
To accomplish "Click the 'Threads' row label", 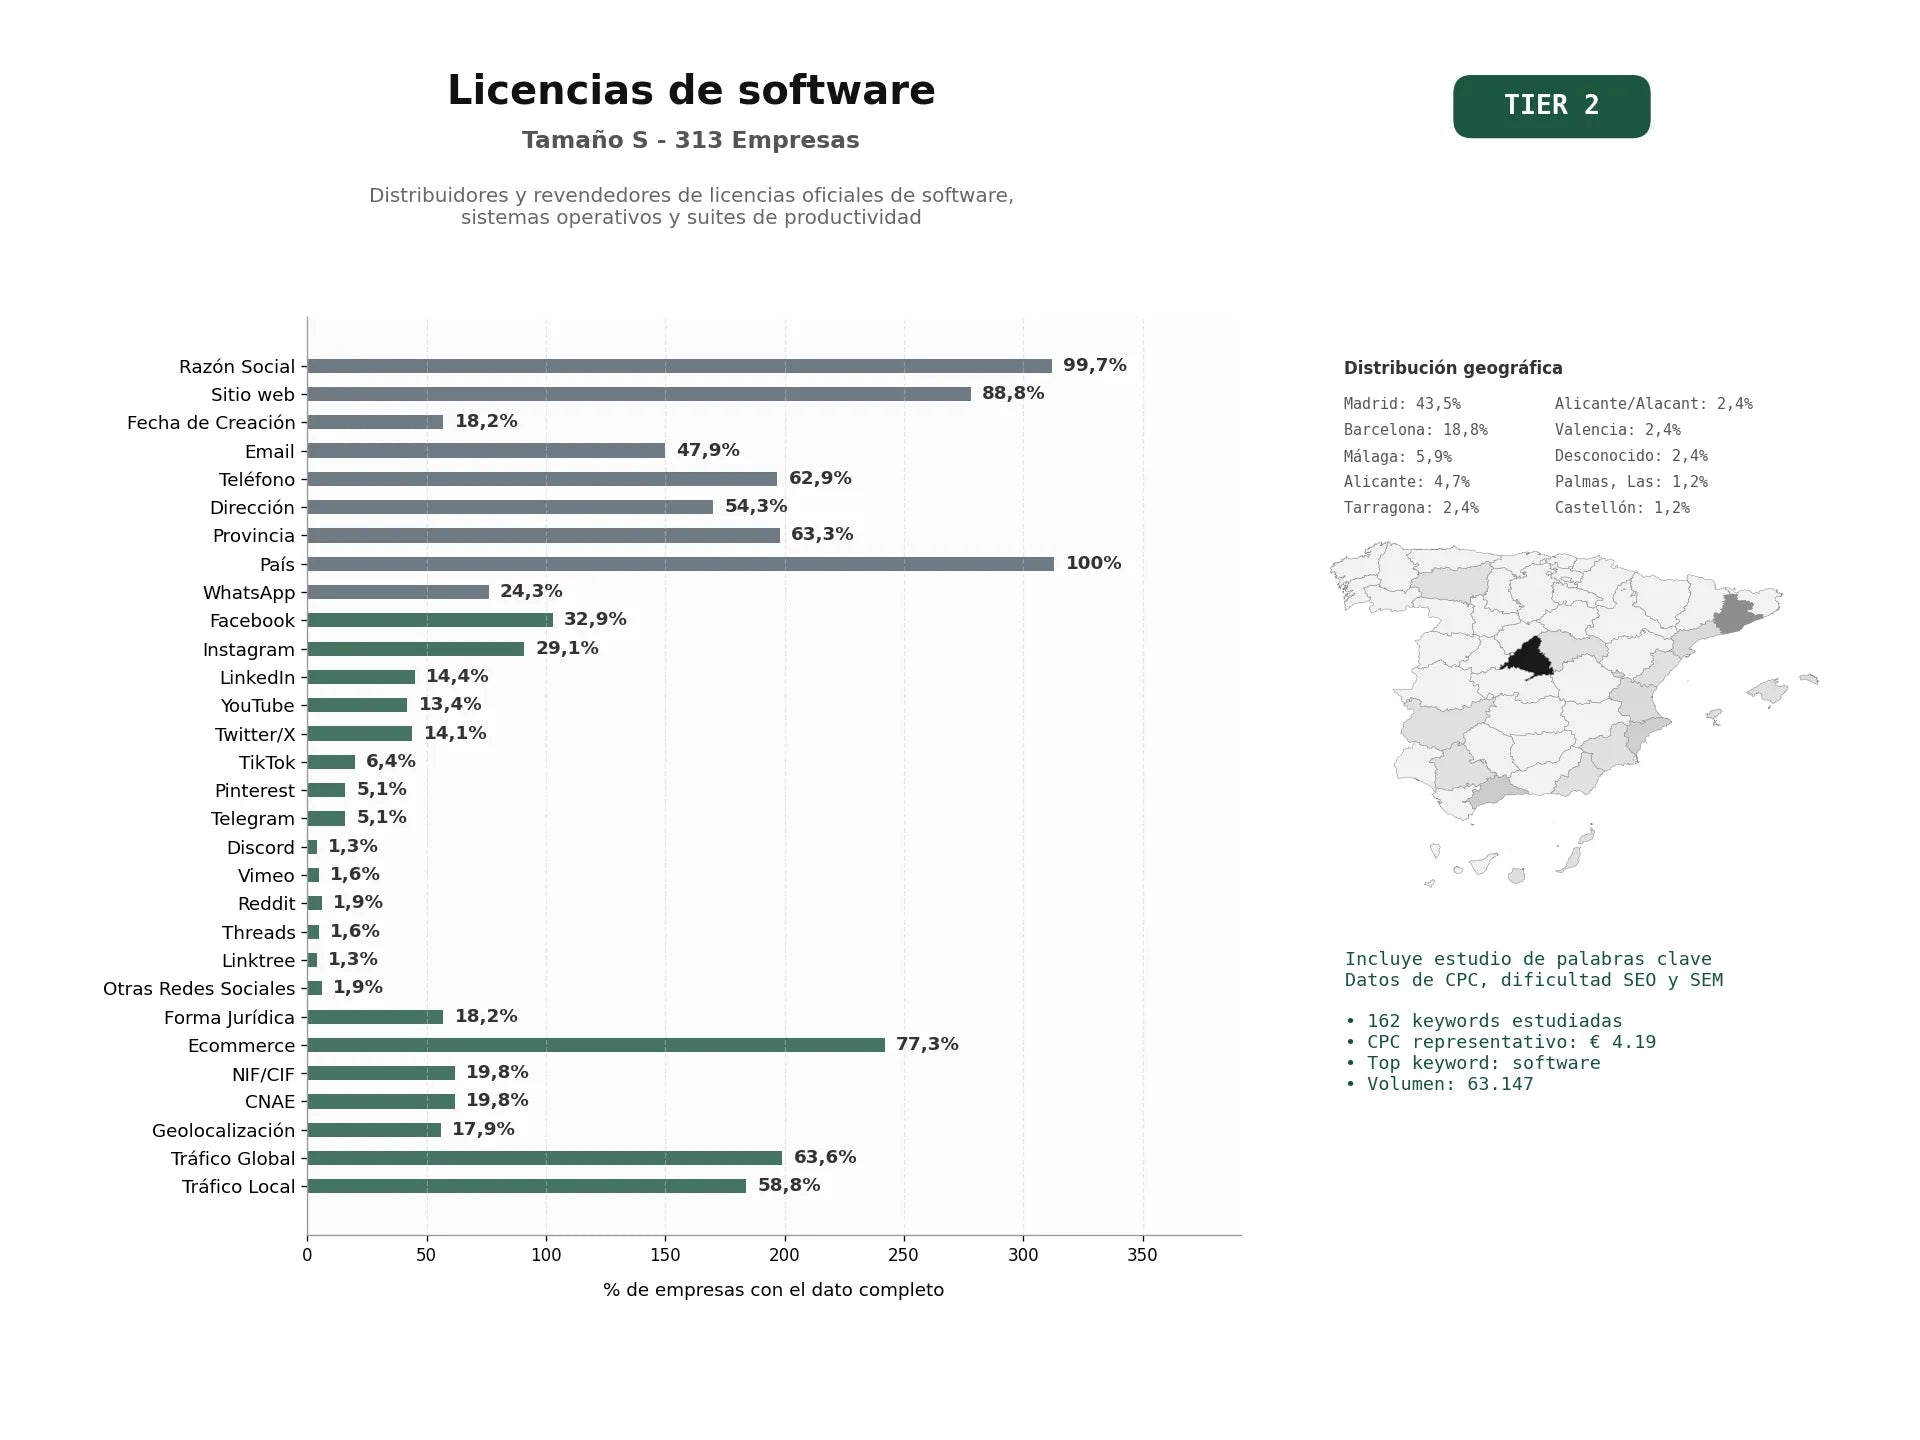I will click(x=259, y=933).
